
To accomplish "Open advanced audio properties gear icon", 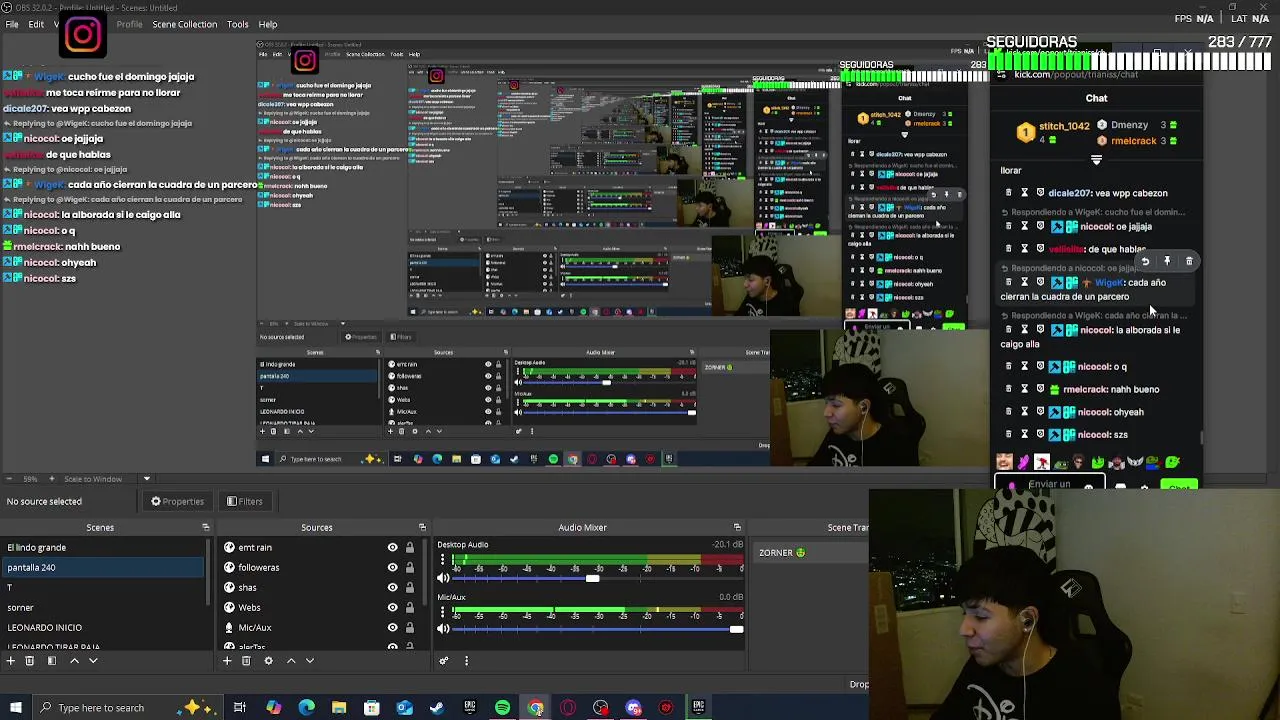I will pyautogui.click(x=444, y=661).
